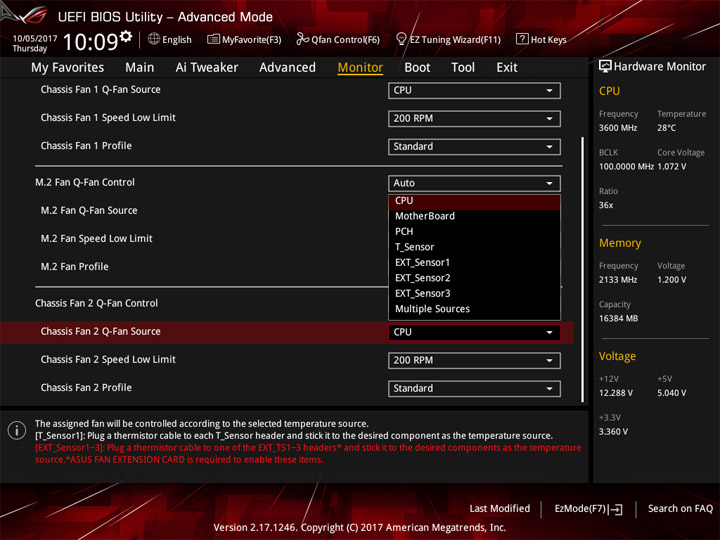
Task: Select Chassis Fan 1 Speed Low Limit label
Action: (x=108, y=118)
